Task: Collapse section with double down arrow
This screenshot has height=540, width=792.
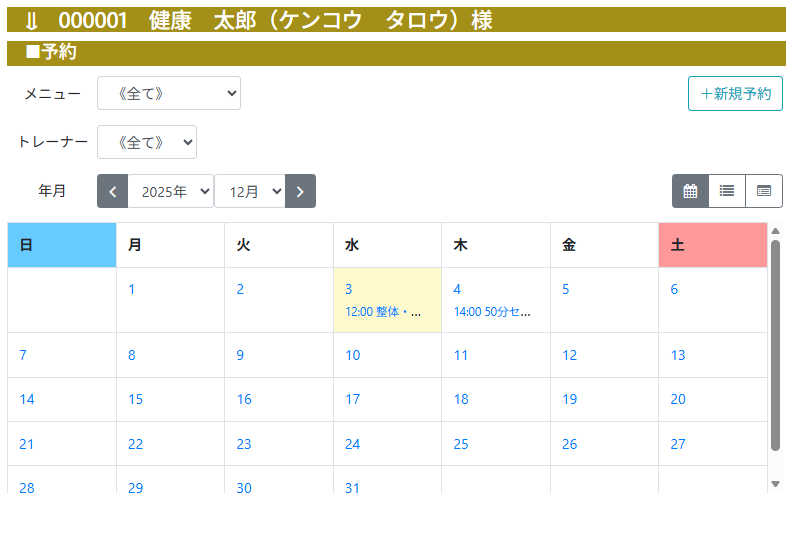Action: pyautogui.click(x=31, y=21)
